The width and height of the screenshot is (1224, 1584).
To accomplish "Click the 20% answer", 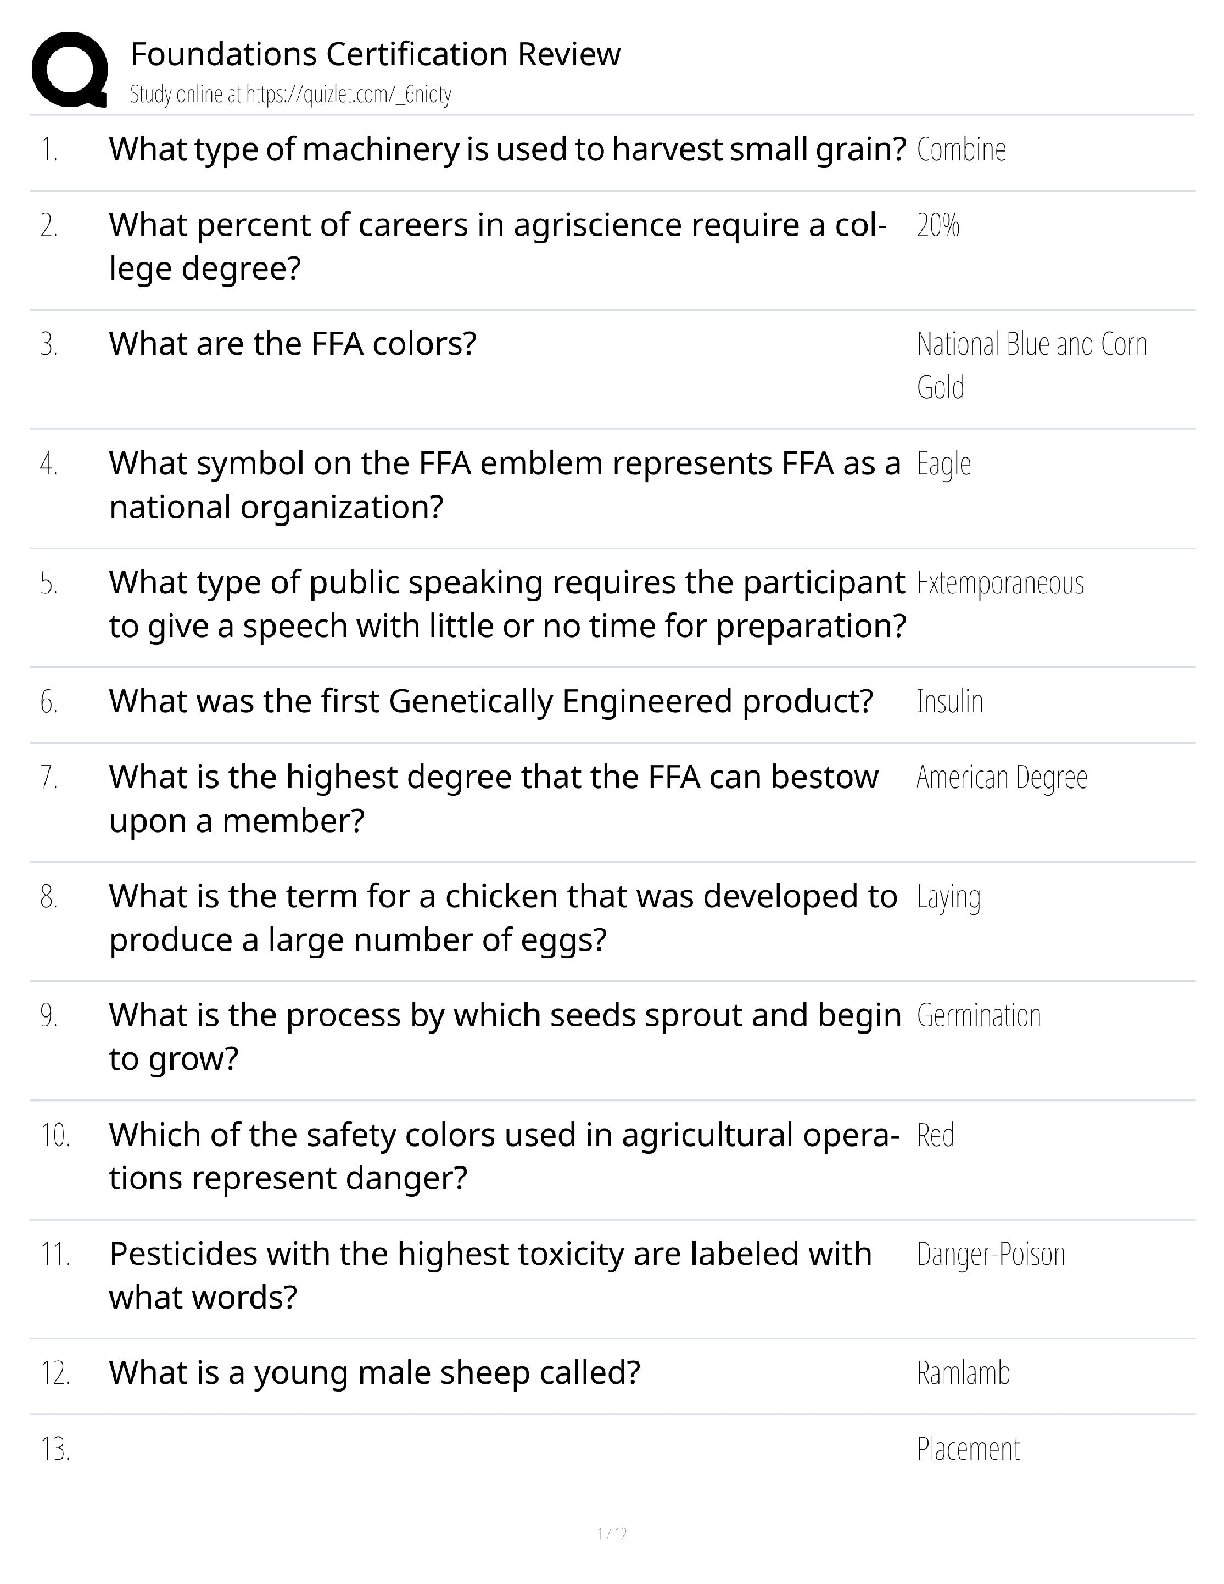I will click(x=938, y=226).
